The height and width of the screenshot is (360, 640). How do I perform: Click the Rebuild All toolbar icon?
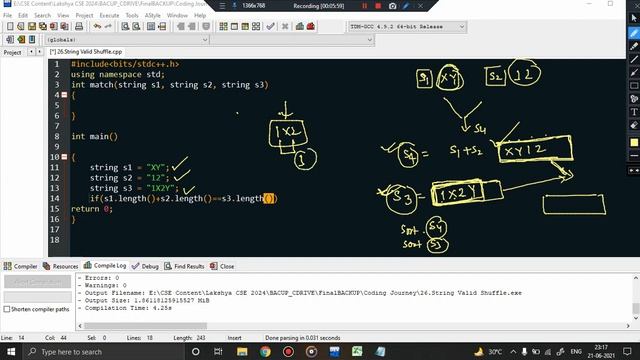coord(256,27)
